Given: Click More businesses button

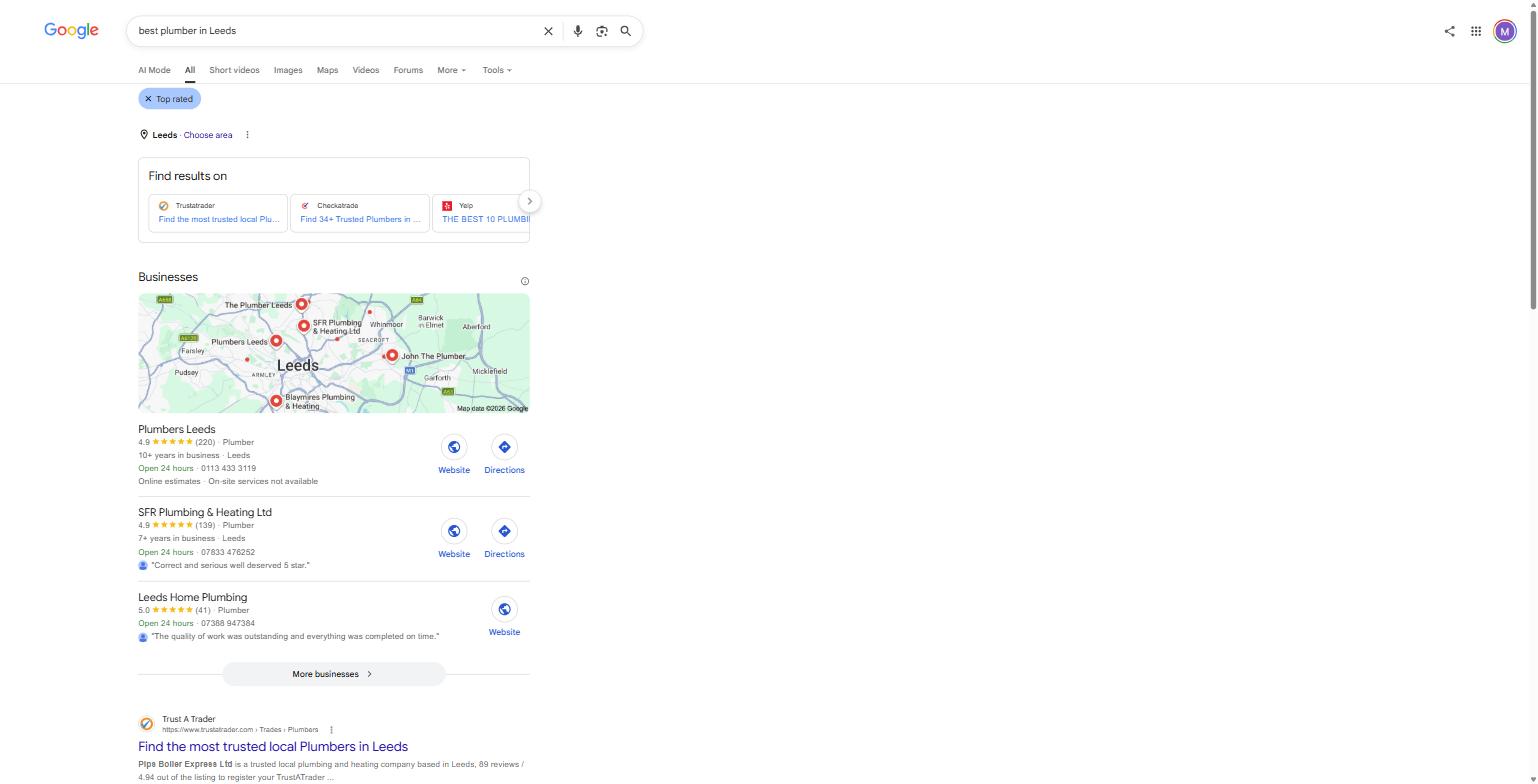Looking at the screenshot, I should tap(333, 674).
